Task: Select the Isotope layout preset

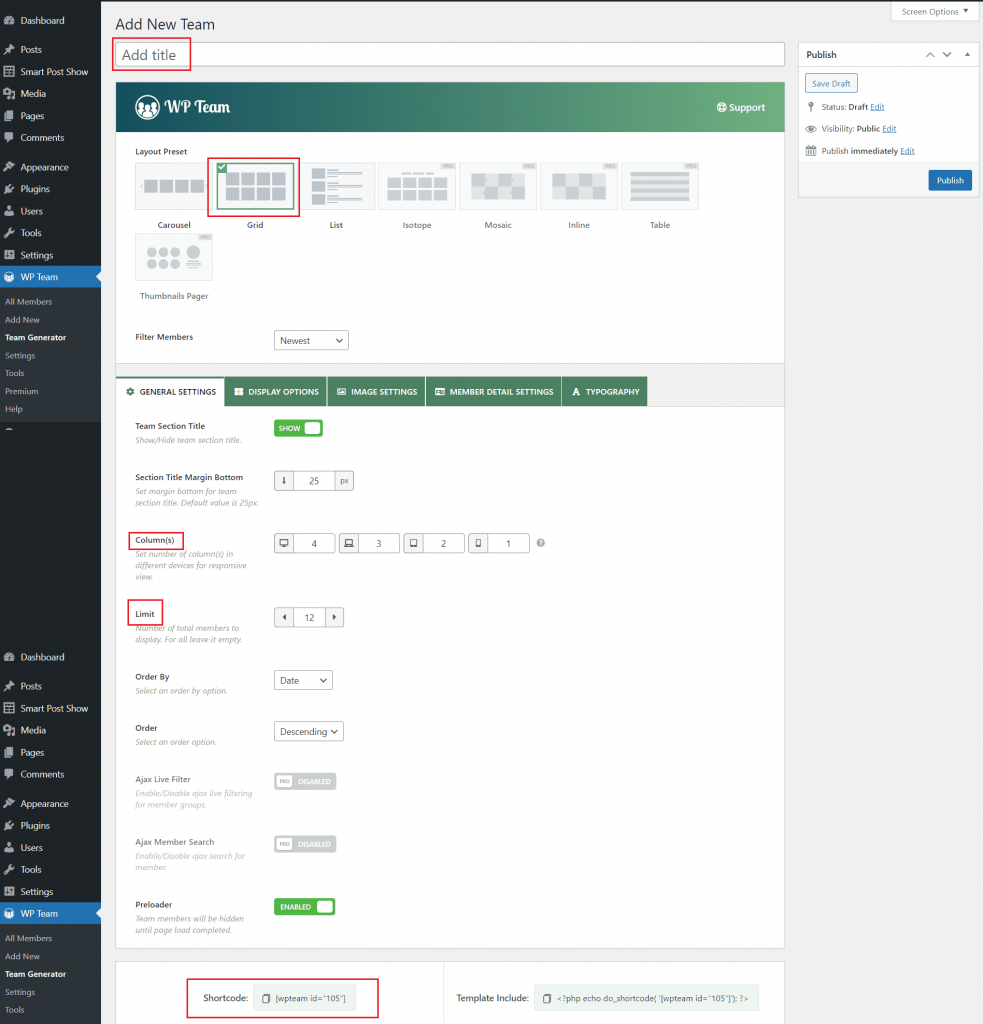Action: point(417,186)
